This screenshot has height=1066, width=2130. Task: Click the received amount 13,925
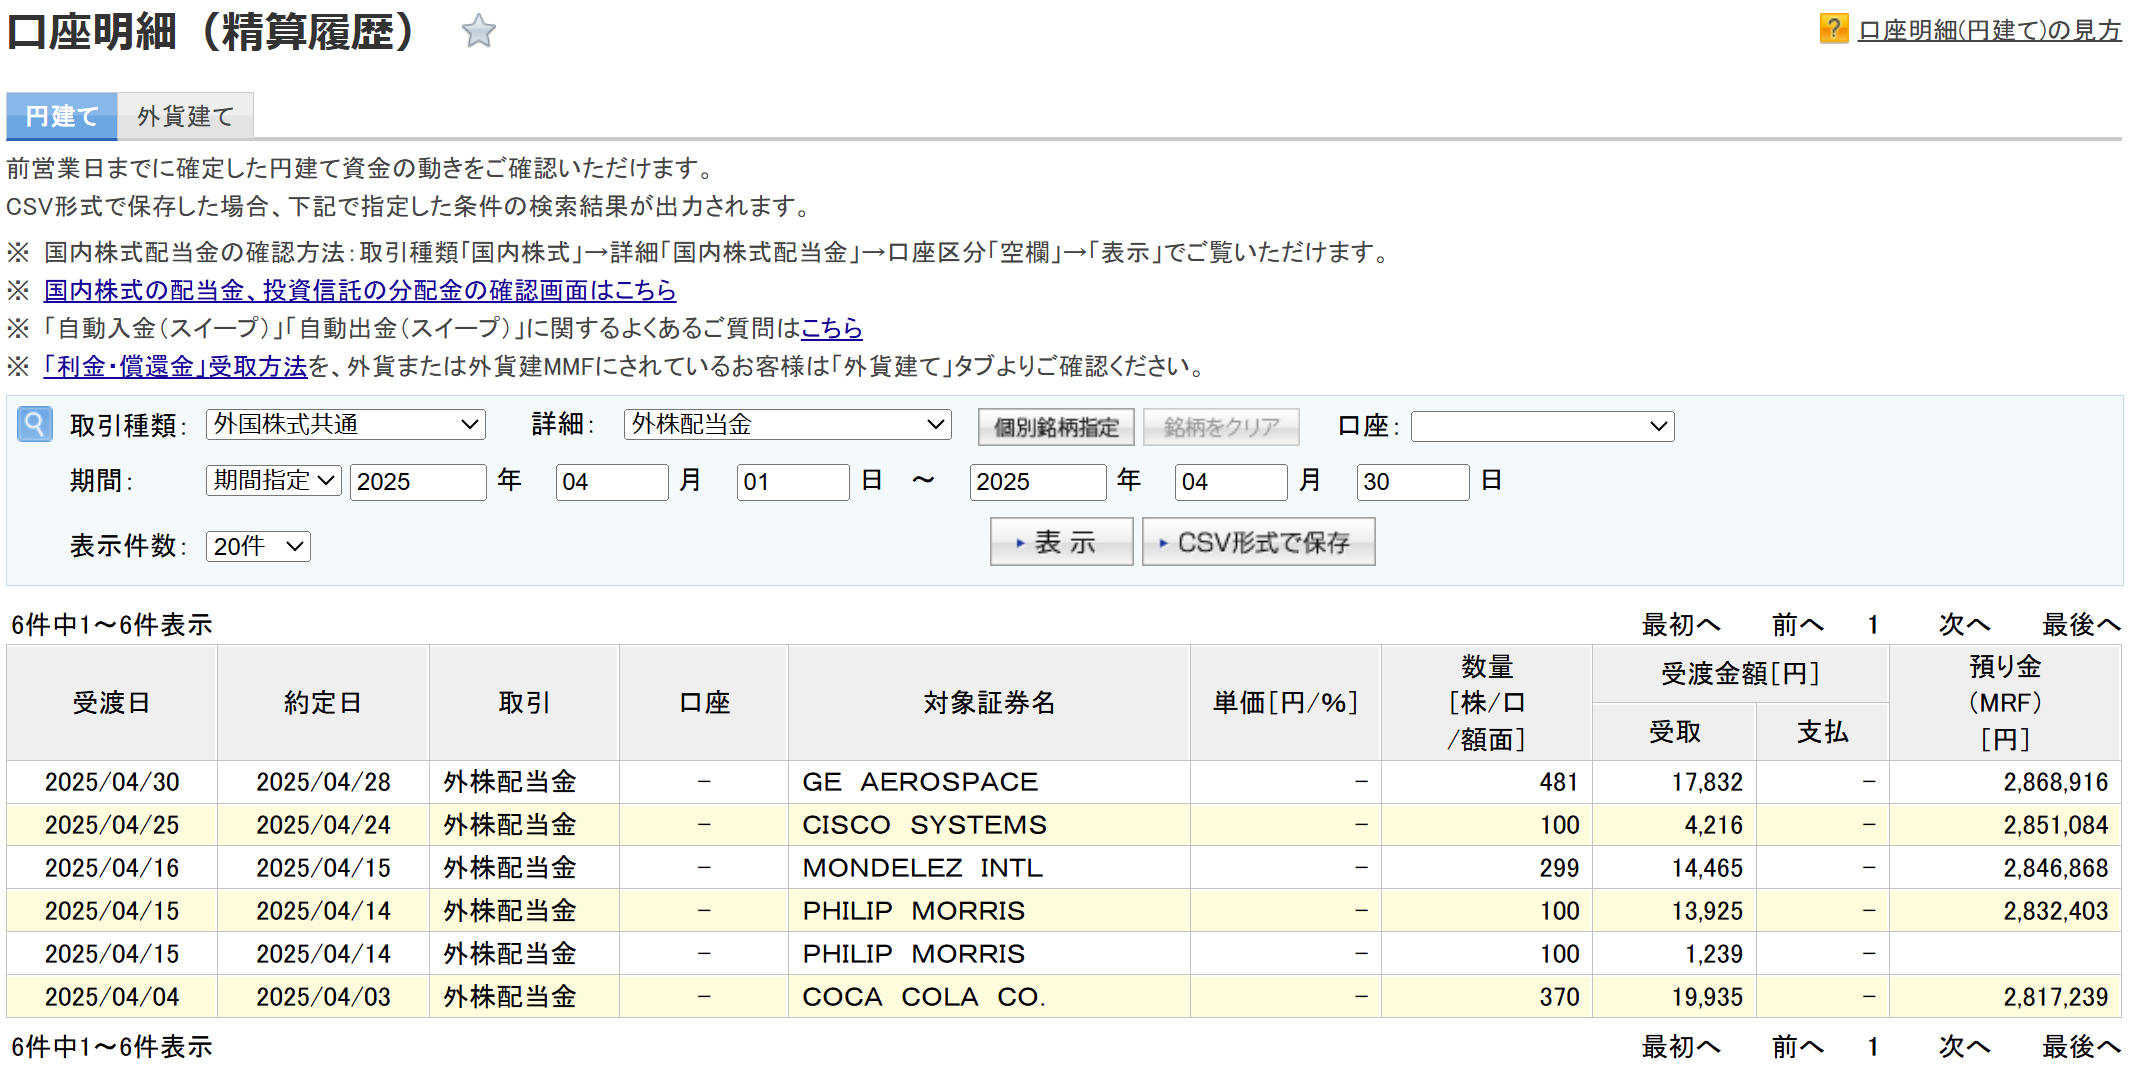click(1707, 911)
